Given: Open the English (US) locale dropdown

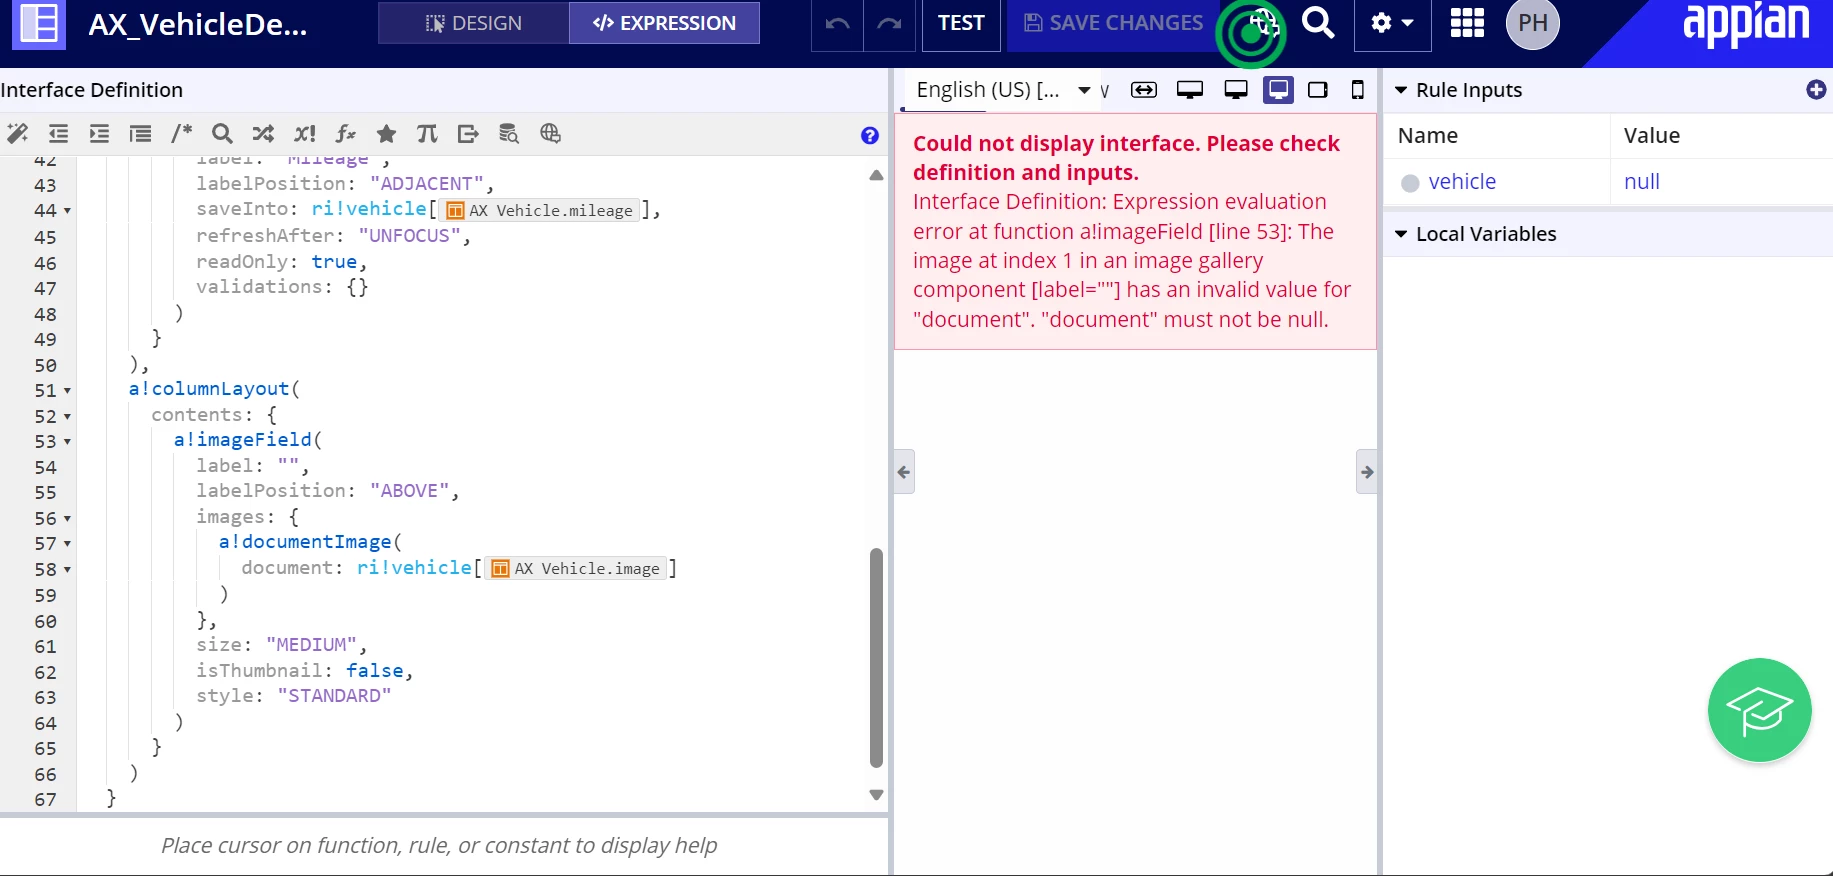Looking at the screenshot, I should tap(1002, 90).
